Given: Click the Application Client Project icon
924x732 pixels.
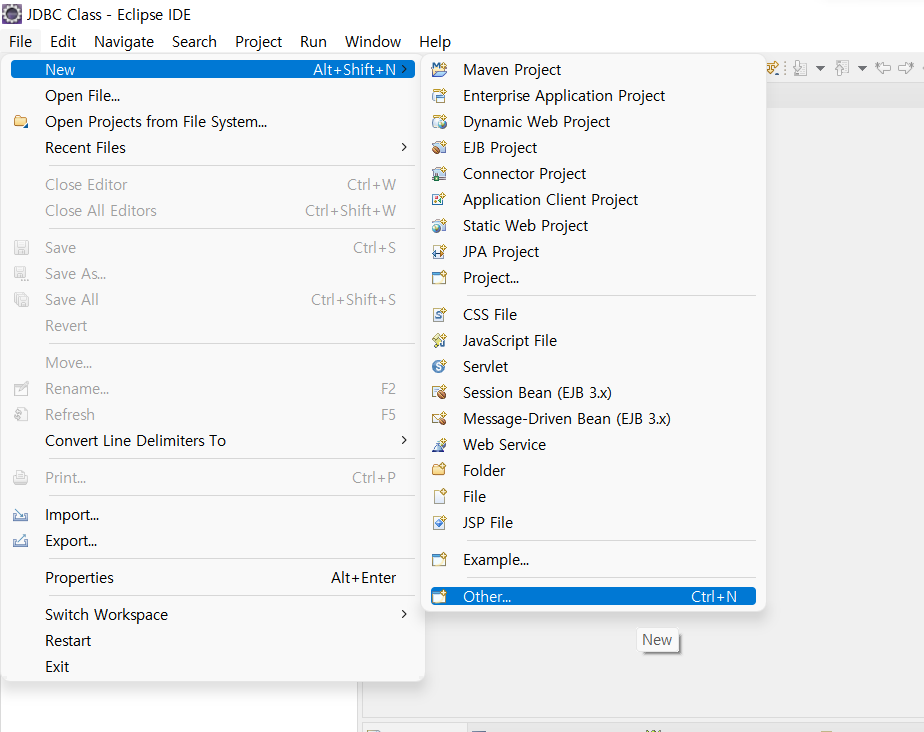Looking at the screenshot, I should pos(439,199).
